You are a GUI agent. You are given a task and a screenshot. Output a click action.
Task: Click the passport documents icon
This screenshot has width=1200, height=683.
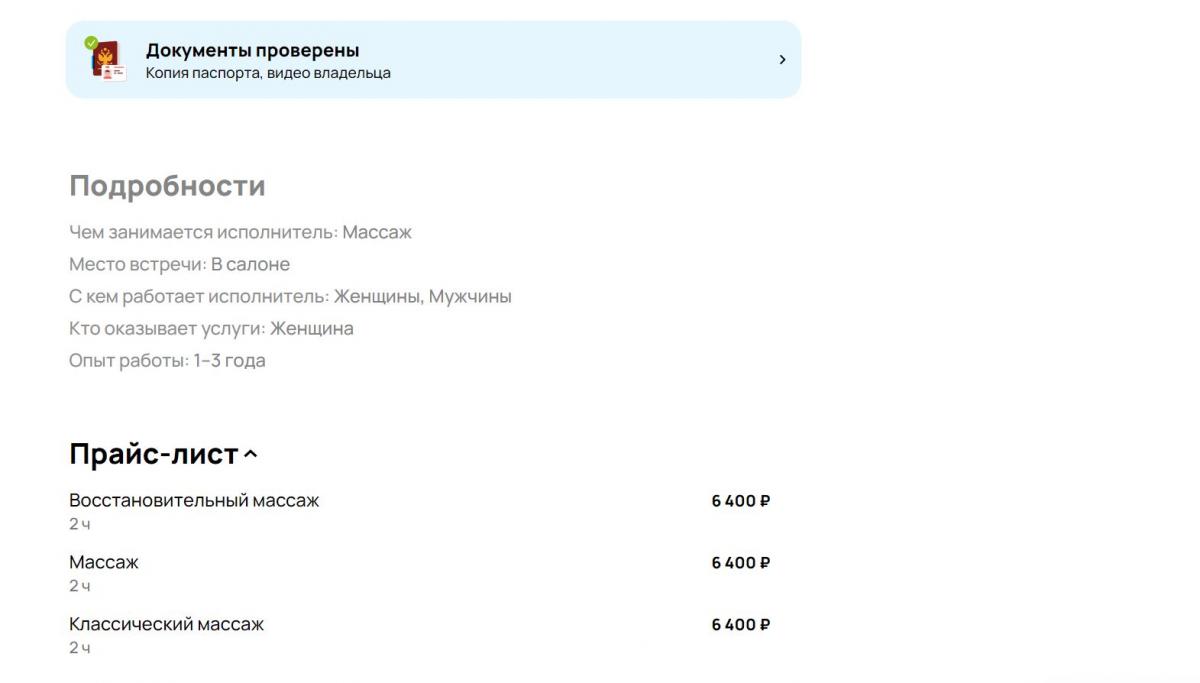click(x=106, y=60)
